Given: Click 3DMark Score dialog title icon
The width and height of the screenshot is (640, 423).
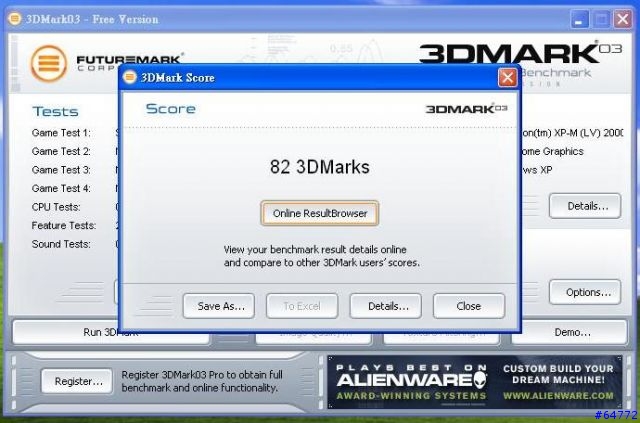Looking at the screenshot, I should pyautogui.click(x=130, y=77).
